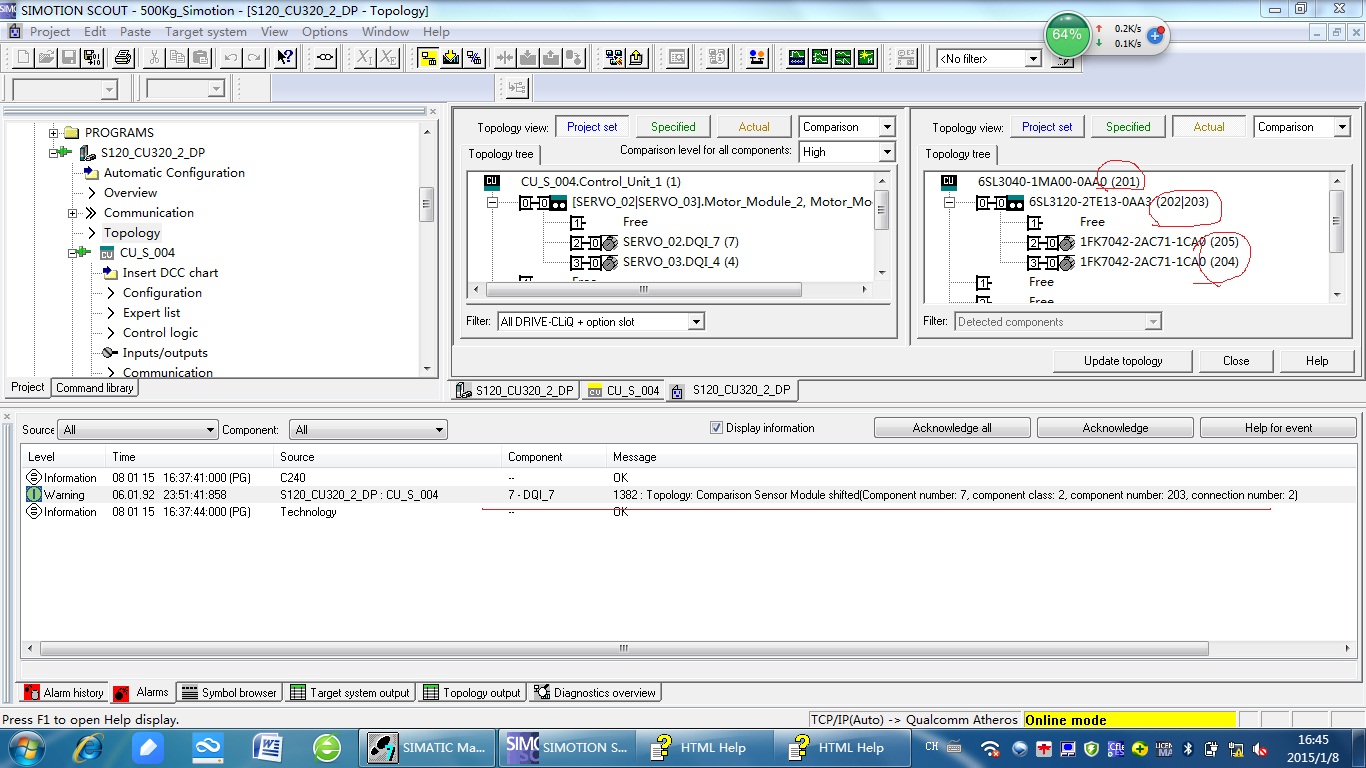
Task: Select Project set view in right topology pane
Action: [1047, 127]
